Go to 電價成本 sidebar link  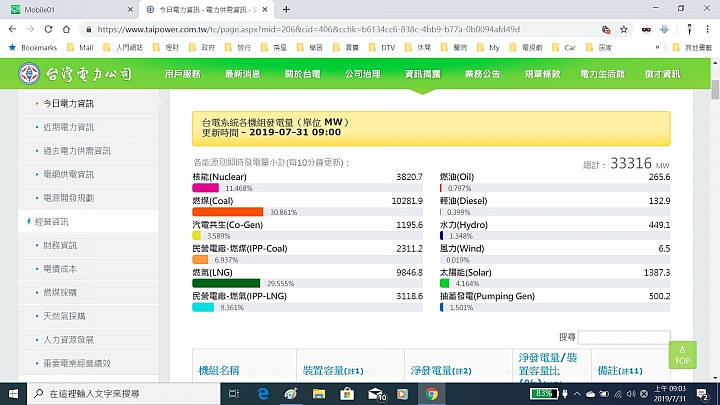60,269
